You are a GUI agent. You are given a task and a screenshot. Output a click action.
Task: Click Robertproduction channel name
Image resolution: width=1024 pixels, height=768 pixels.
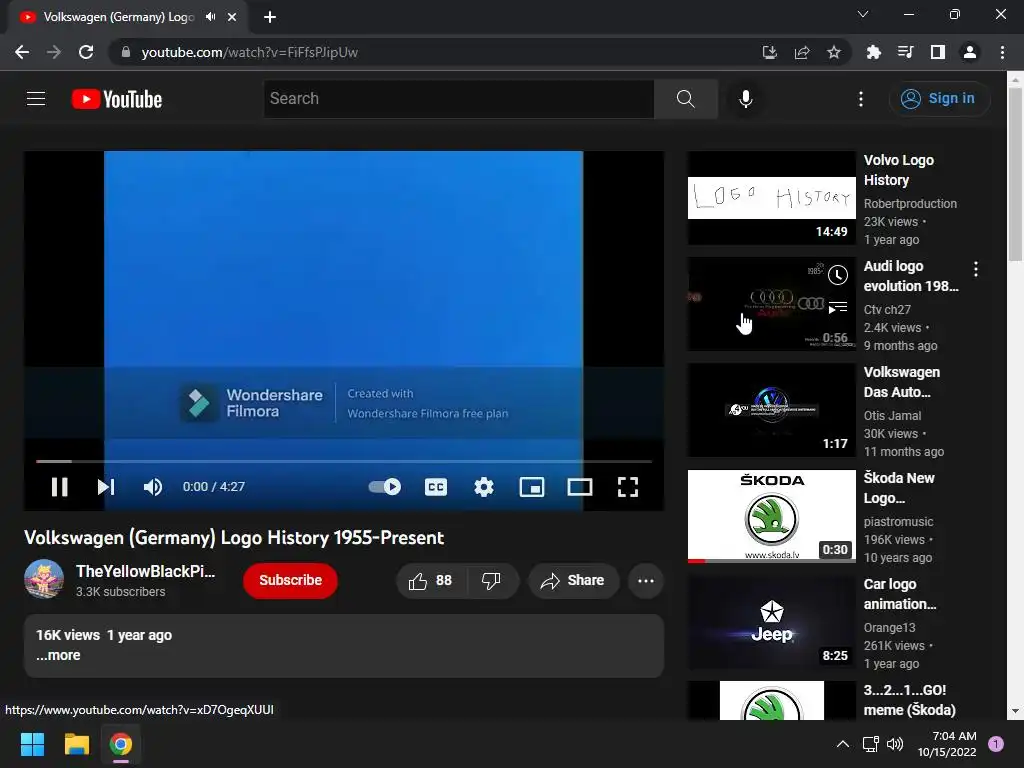click(x=910, y=204)
